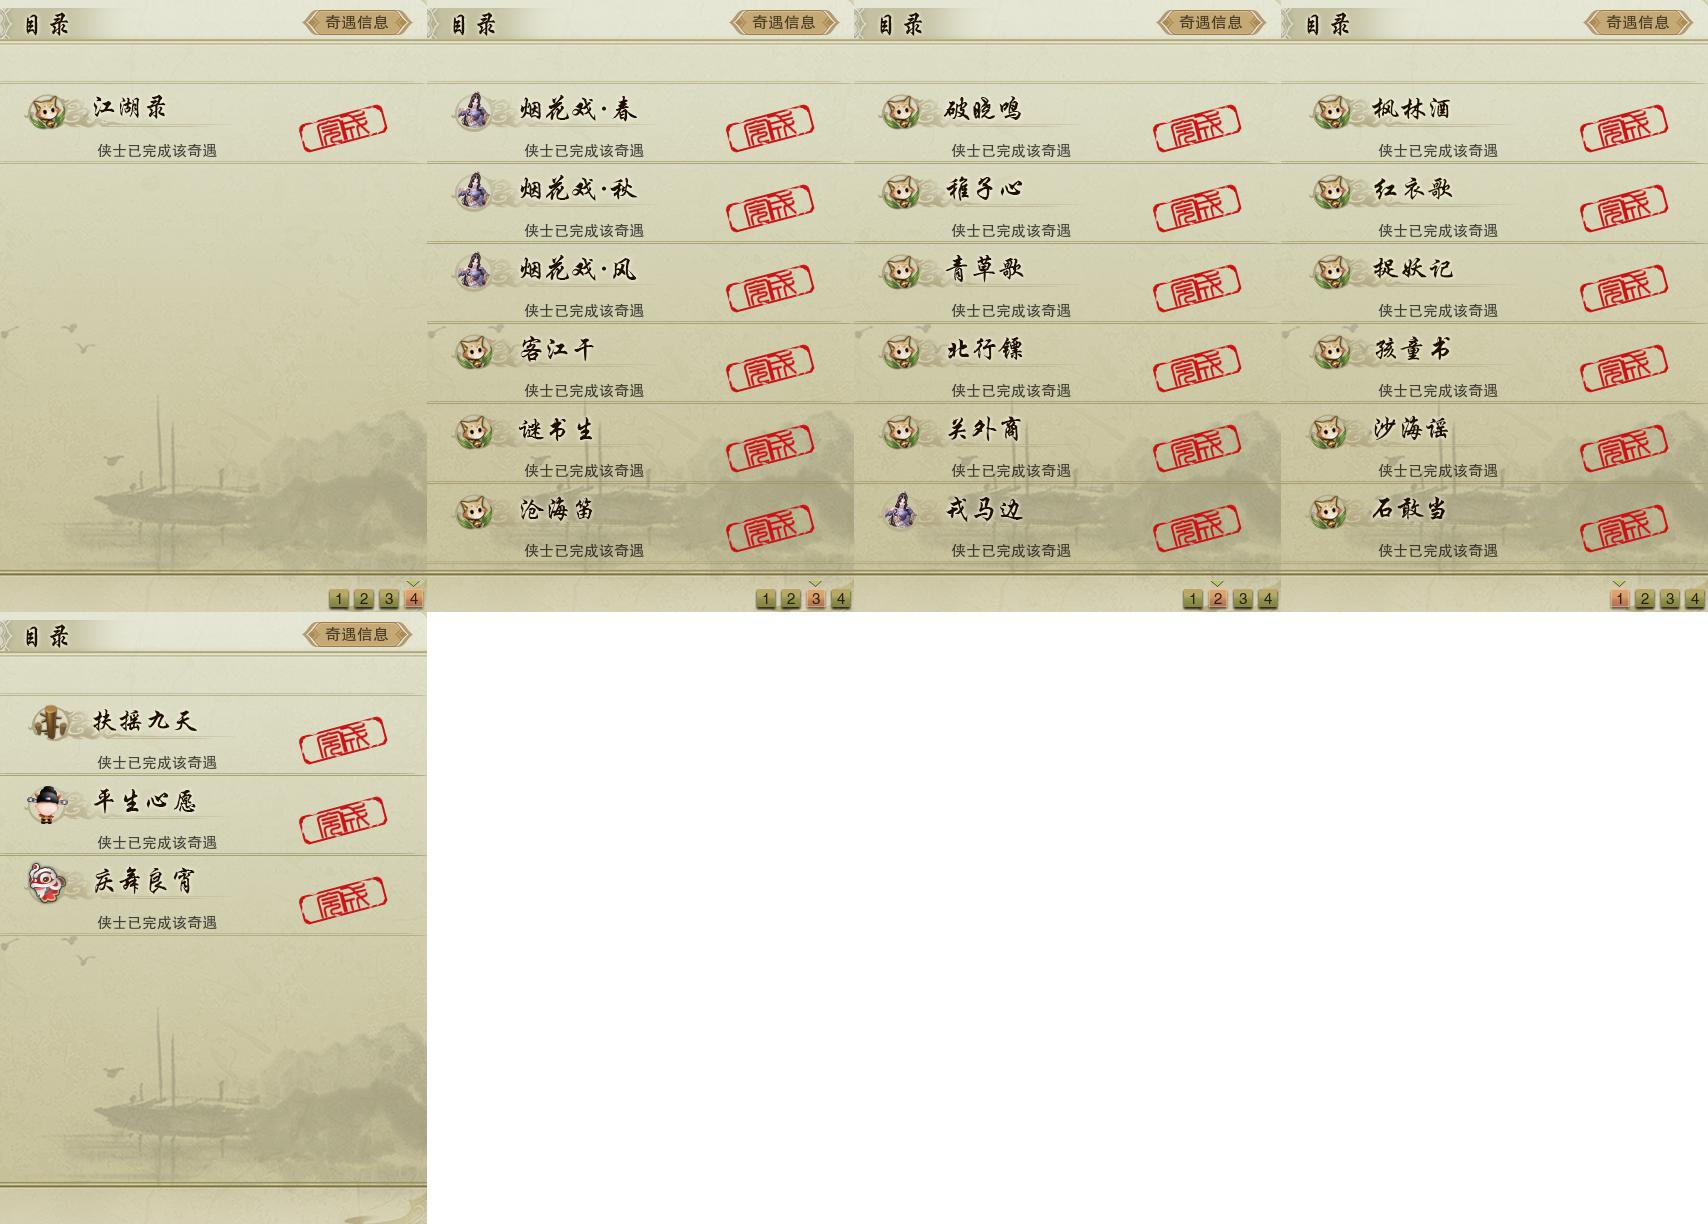Click the red stamp on 捉妖记 entry
Image resolution: width=1708 pixels, height=1224 pixels.
[1624, 288]
